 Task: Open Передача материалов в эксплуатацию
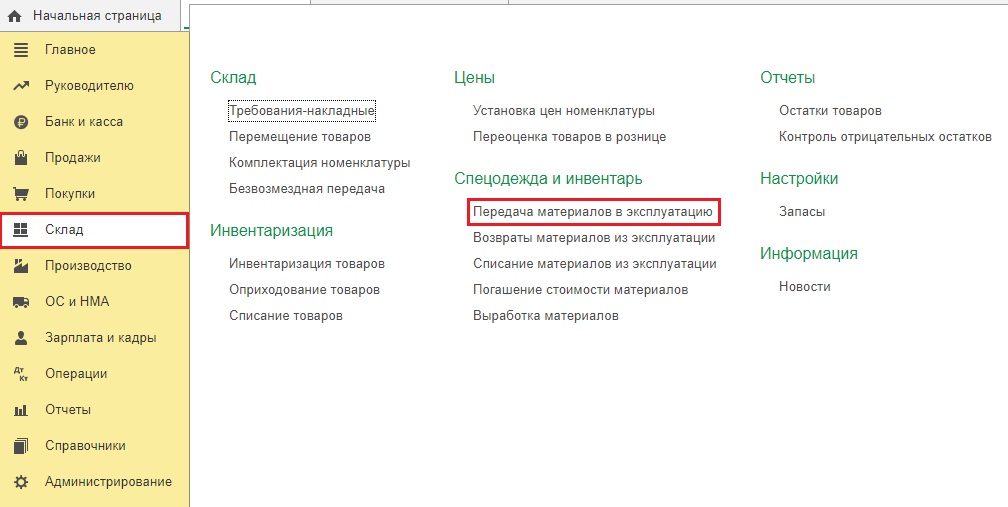point(592,213)
